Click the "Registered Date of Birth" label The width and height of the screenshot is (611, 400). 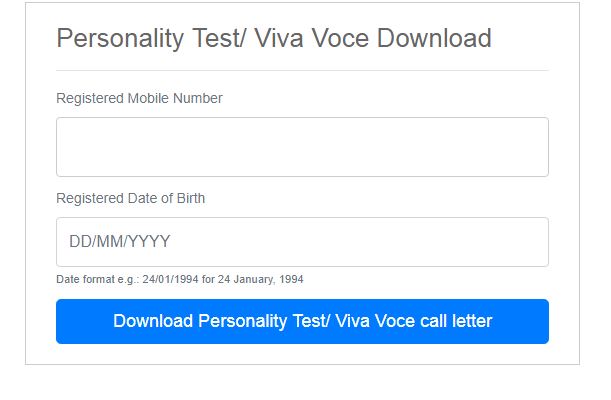coord(130,198)
